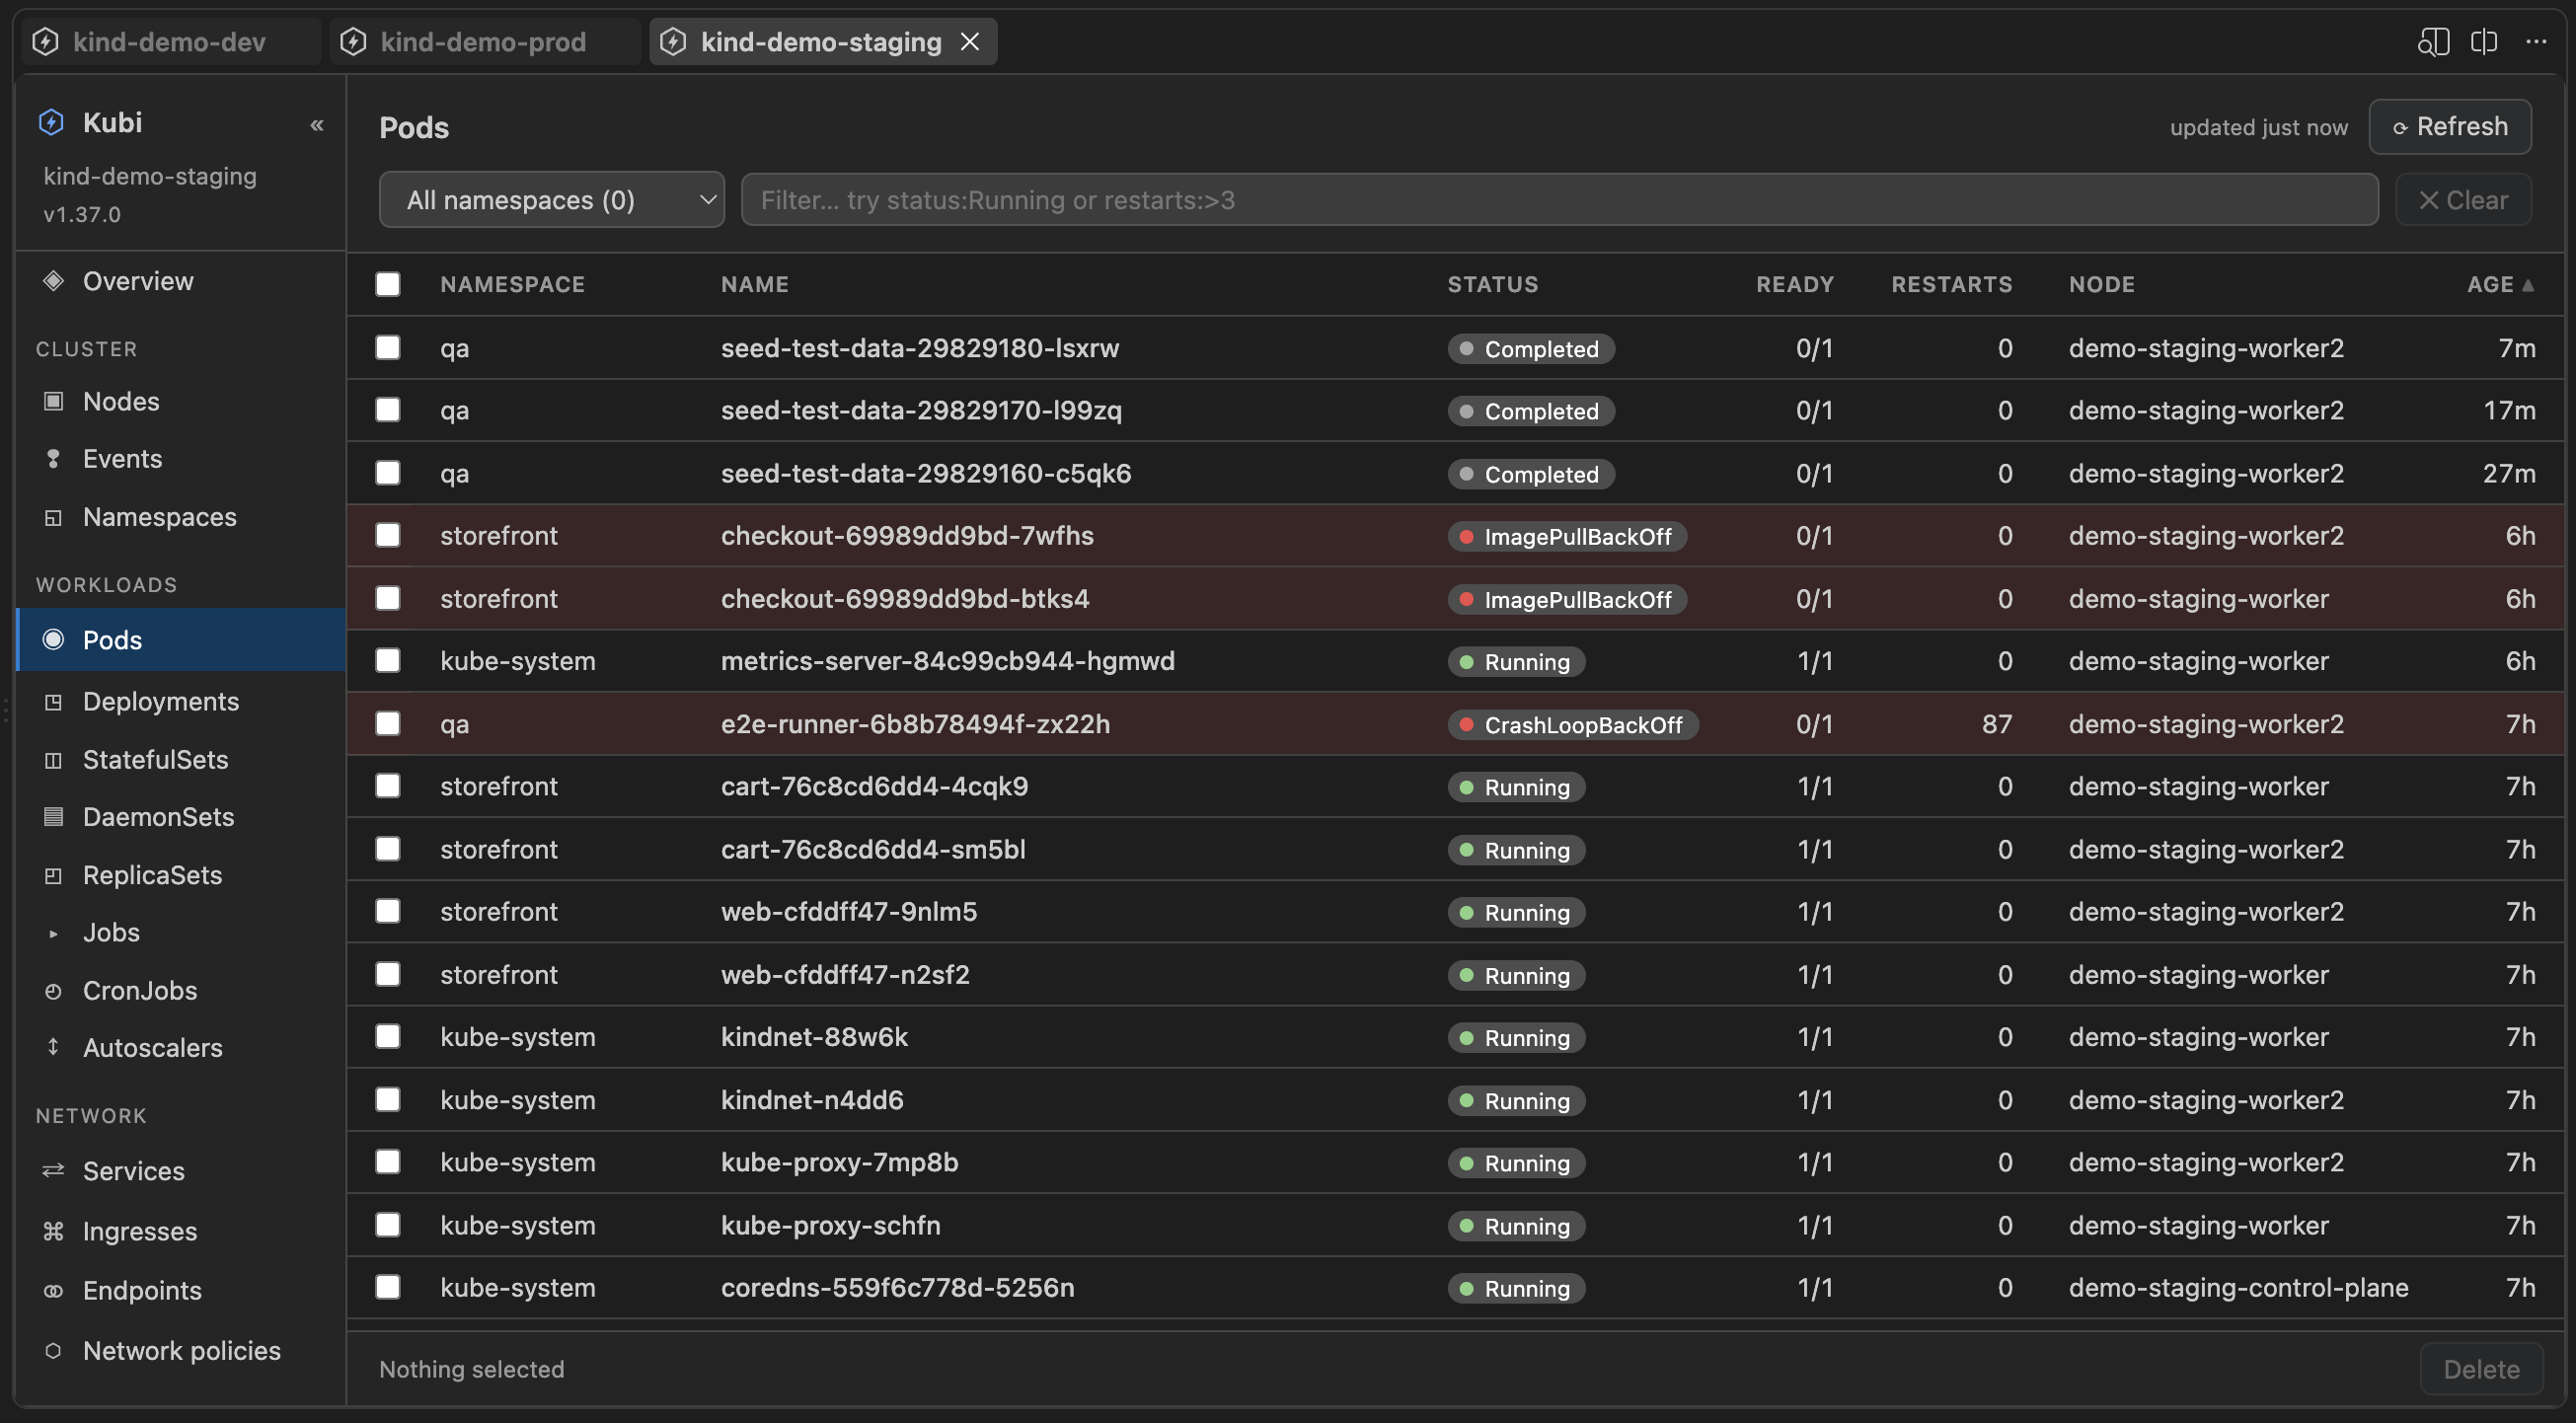2576x1423 pixels.
Task: Open pod kindnet-88w6k
Action: pyautogui.click(x=814, y=1037)
